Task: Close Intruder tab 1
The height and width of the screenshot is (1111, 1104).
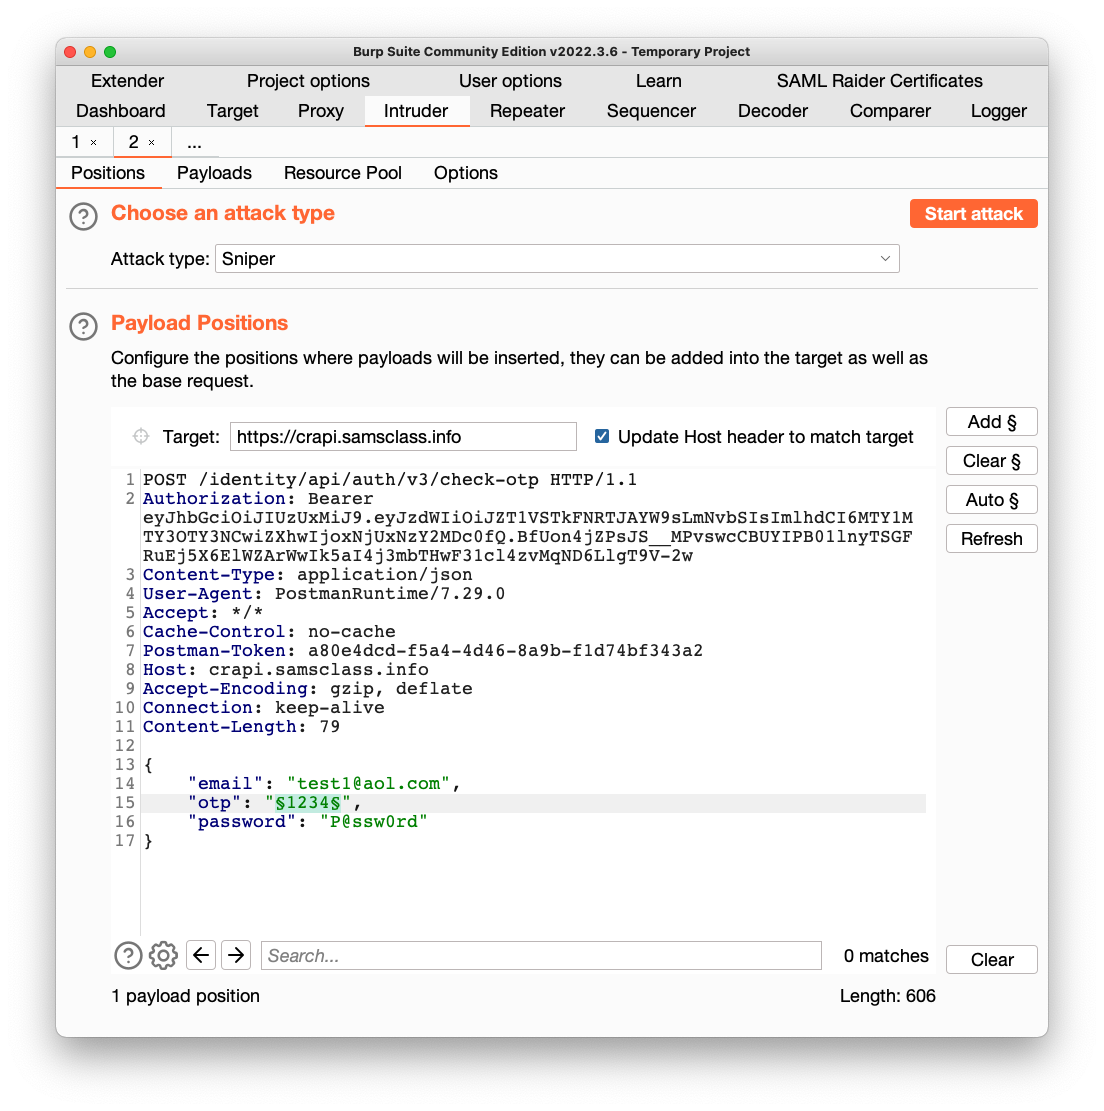Action: pos(94,142)
